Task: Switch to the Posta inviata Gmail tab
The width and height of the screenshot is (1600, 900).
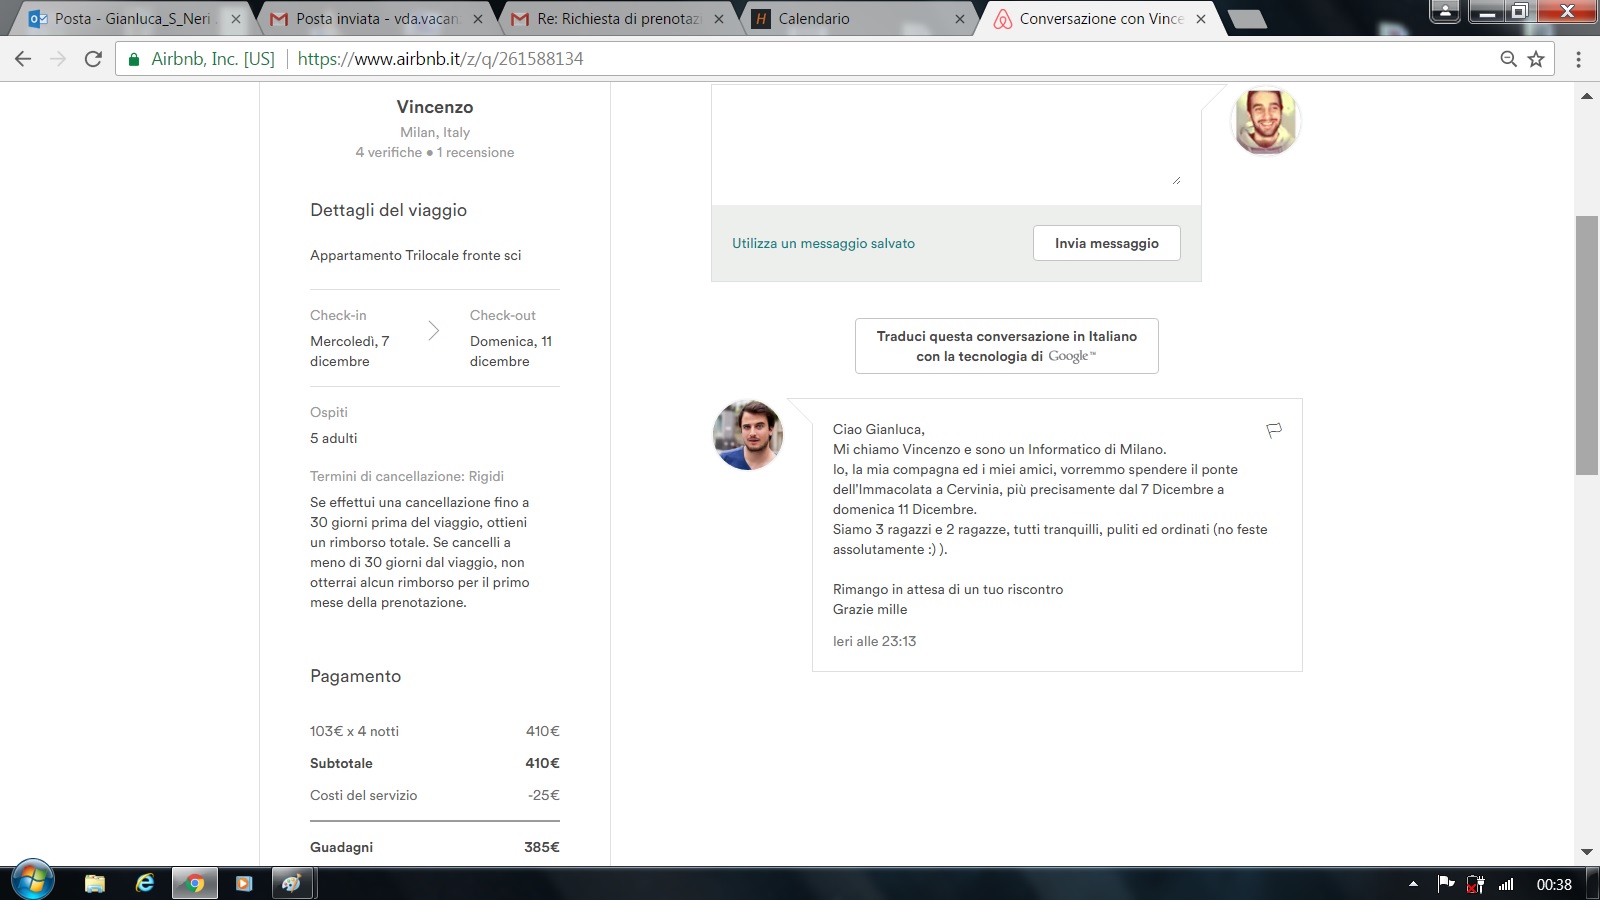Action: (x=377, y=19)
